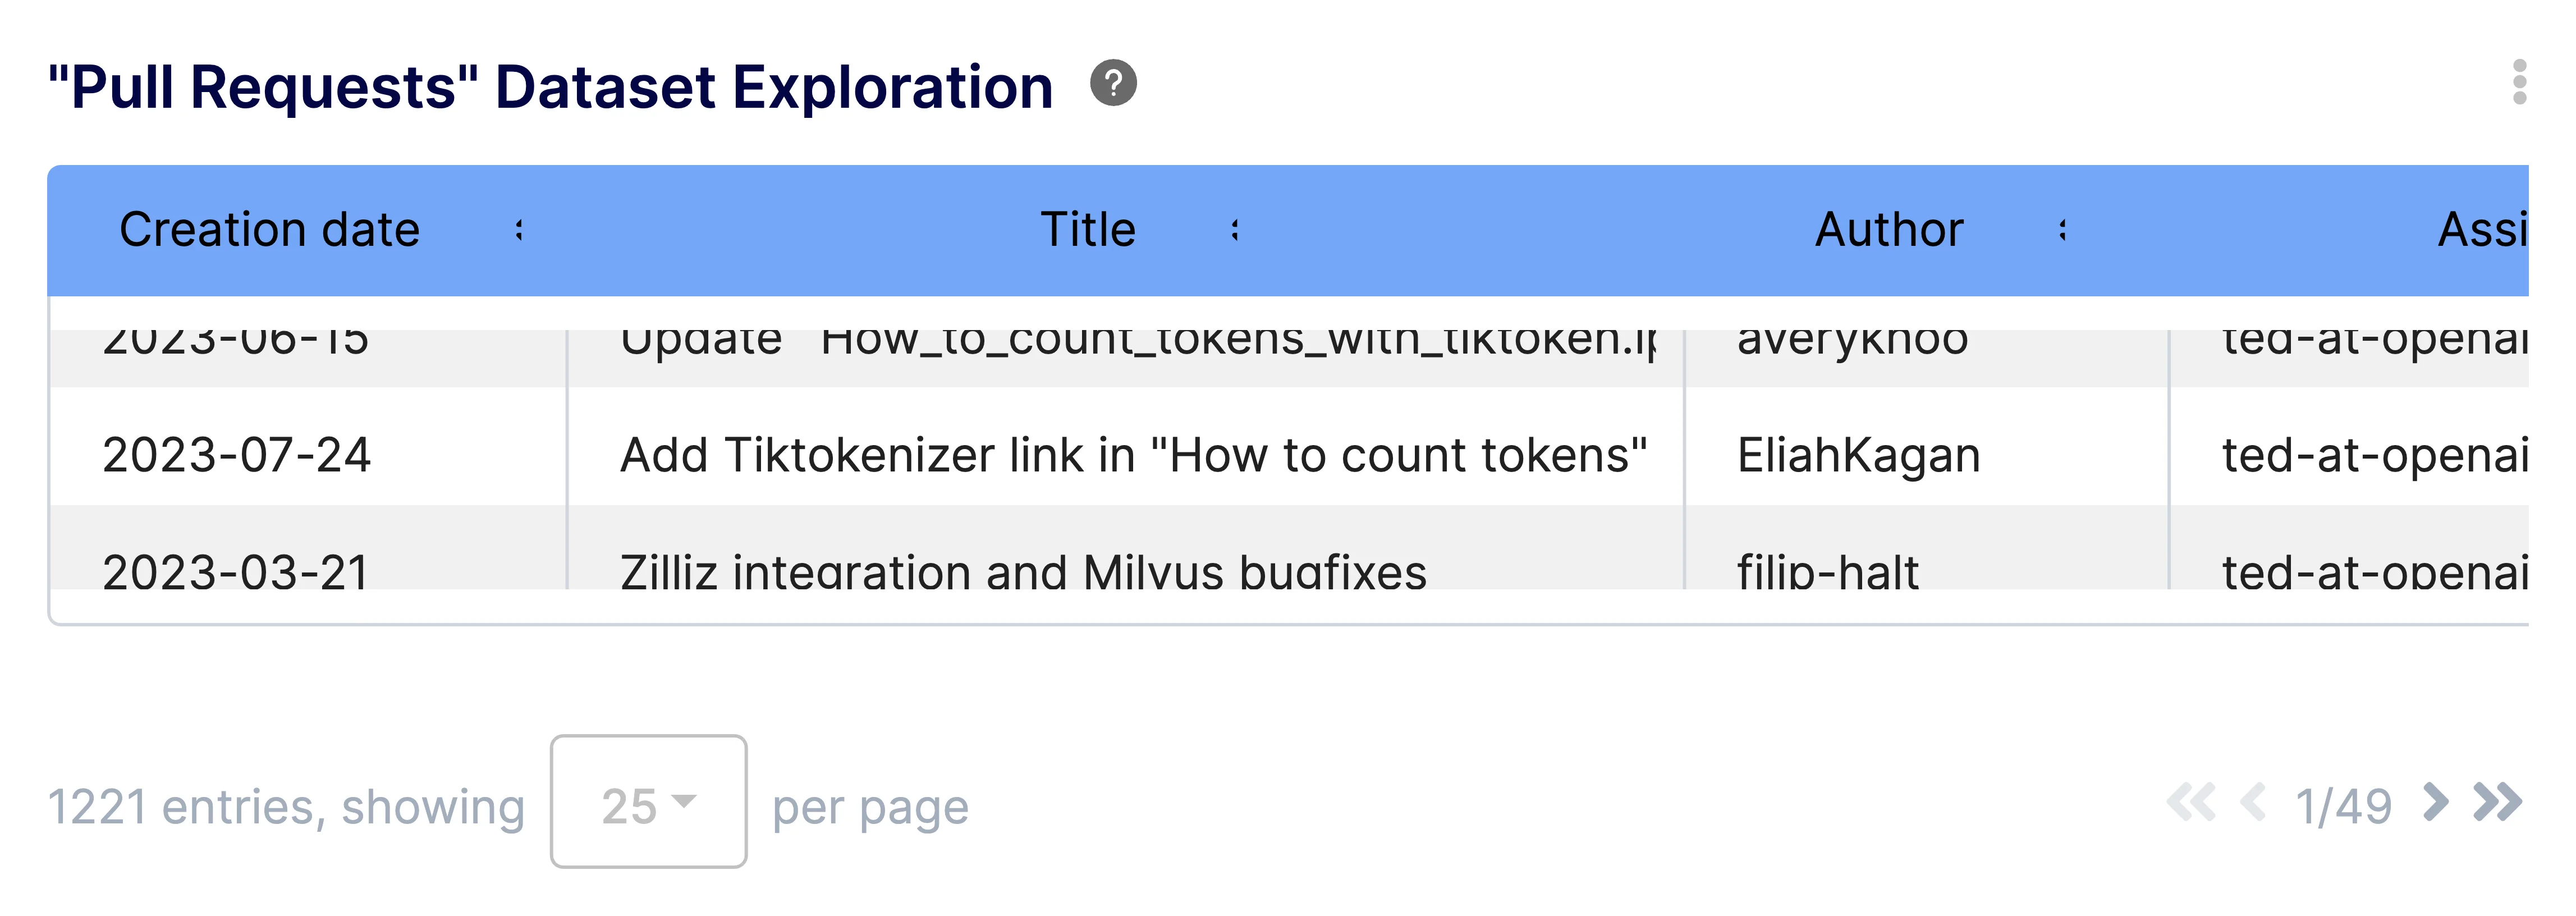The width and height of the screenshot is (2576, 916).
Task: Go to the next page
Action: 2437,803
